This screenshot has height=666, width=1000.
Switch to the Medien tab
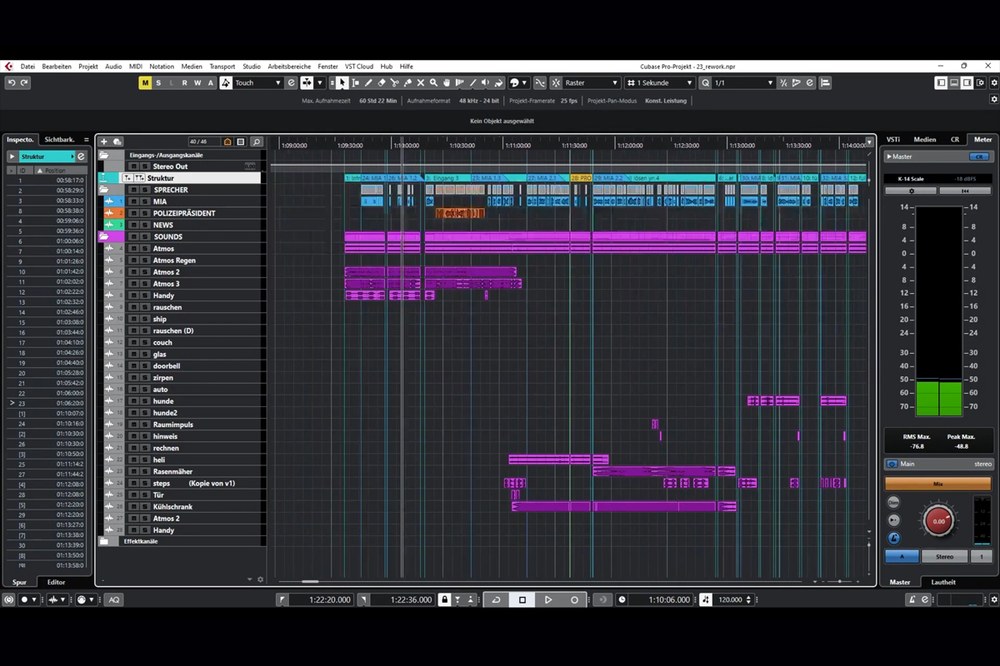924,140
